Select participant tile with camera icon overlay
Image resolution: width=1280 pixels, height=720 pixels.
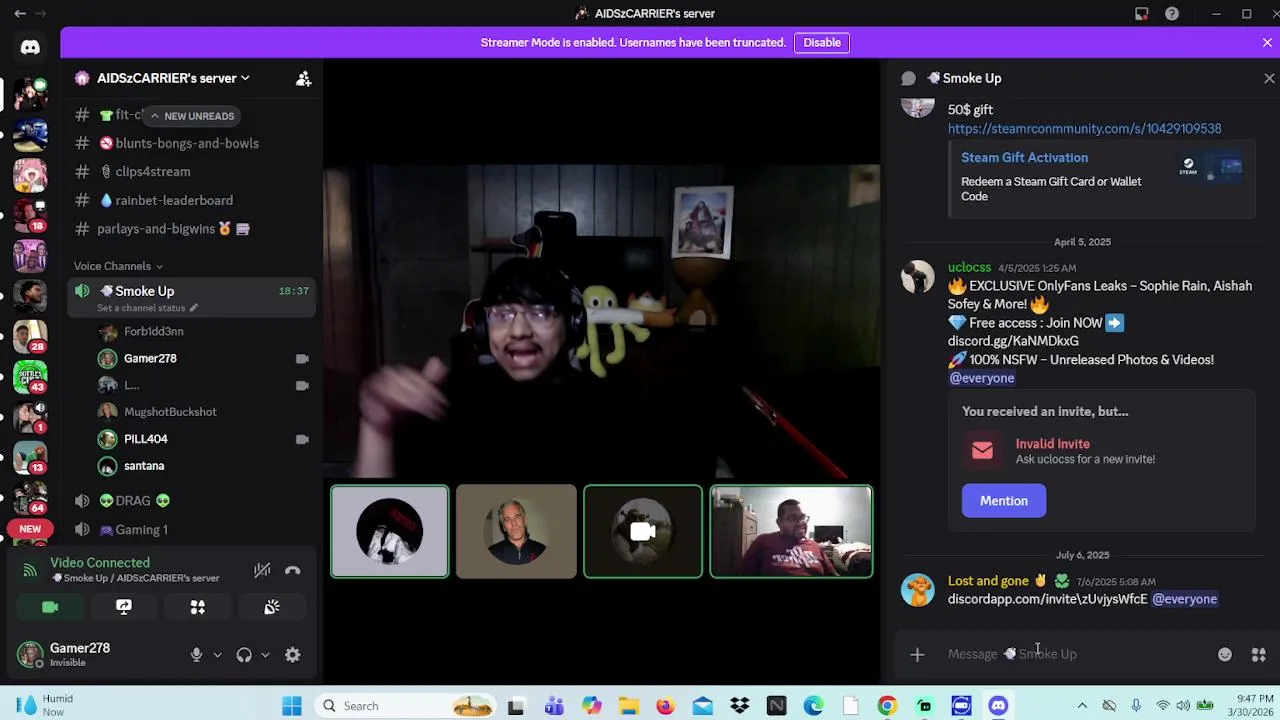(643, 532)
